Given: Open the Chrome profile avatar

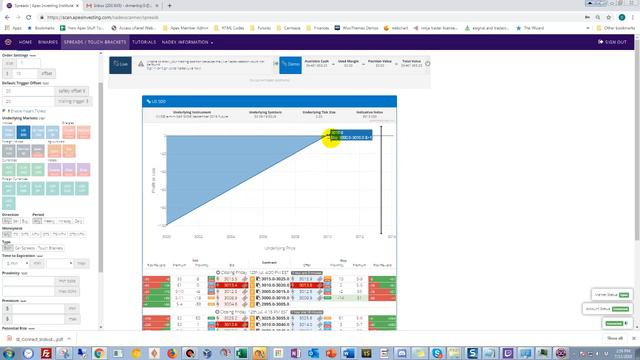Looking at the screenshot, I should tap(622, 18).
